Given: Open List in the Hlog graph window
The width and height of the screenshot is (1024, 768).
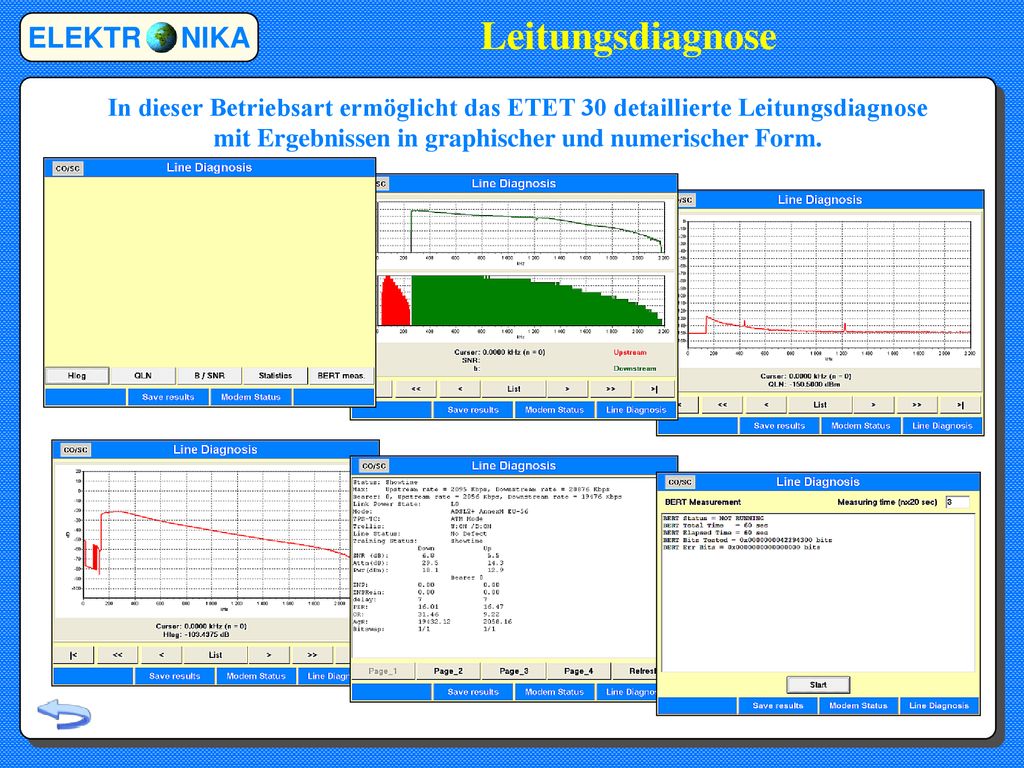Looking at the screenshot, I should point(216,655).
